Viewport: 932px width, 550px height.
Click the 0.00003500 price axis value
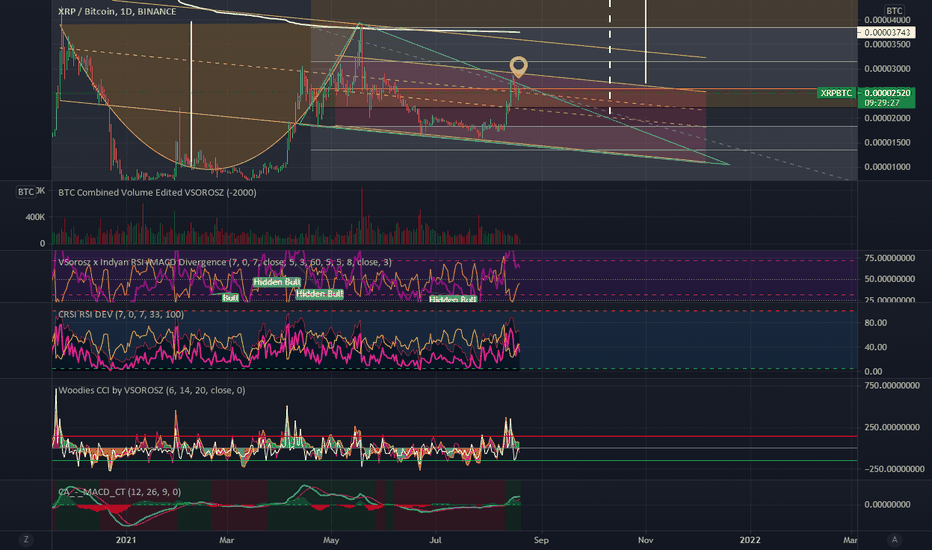coord(887,45)
